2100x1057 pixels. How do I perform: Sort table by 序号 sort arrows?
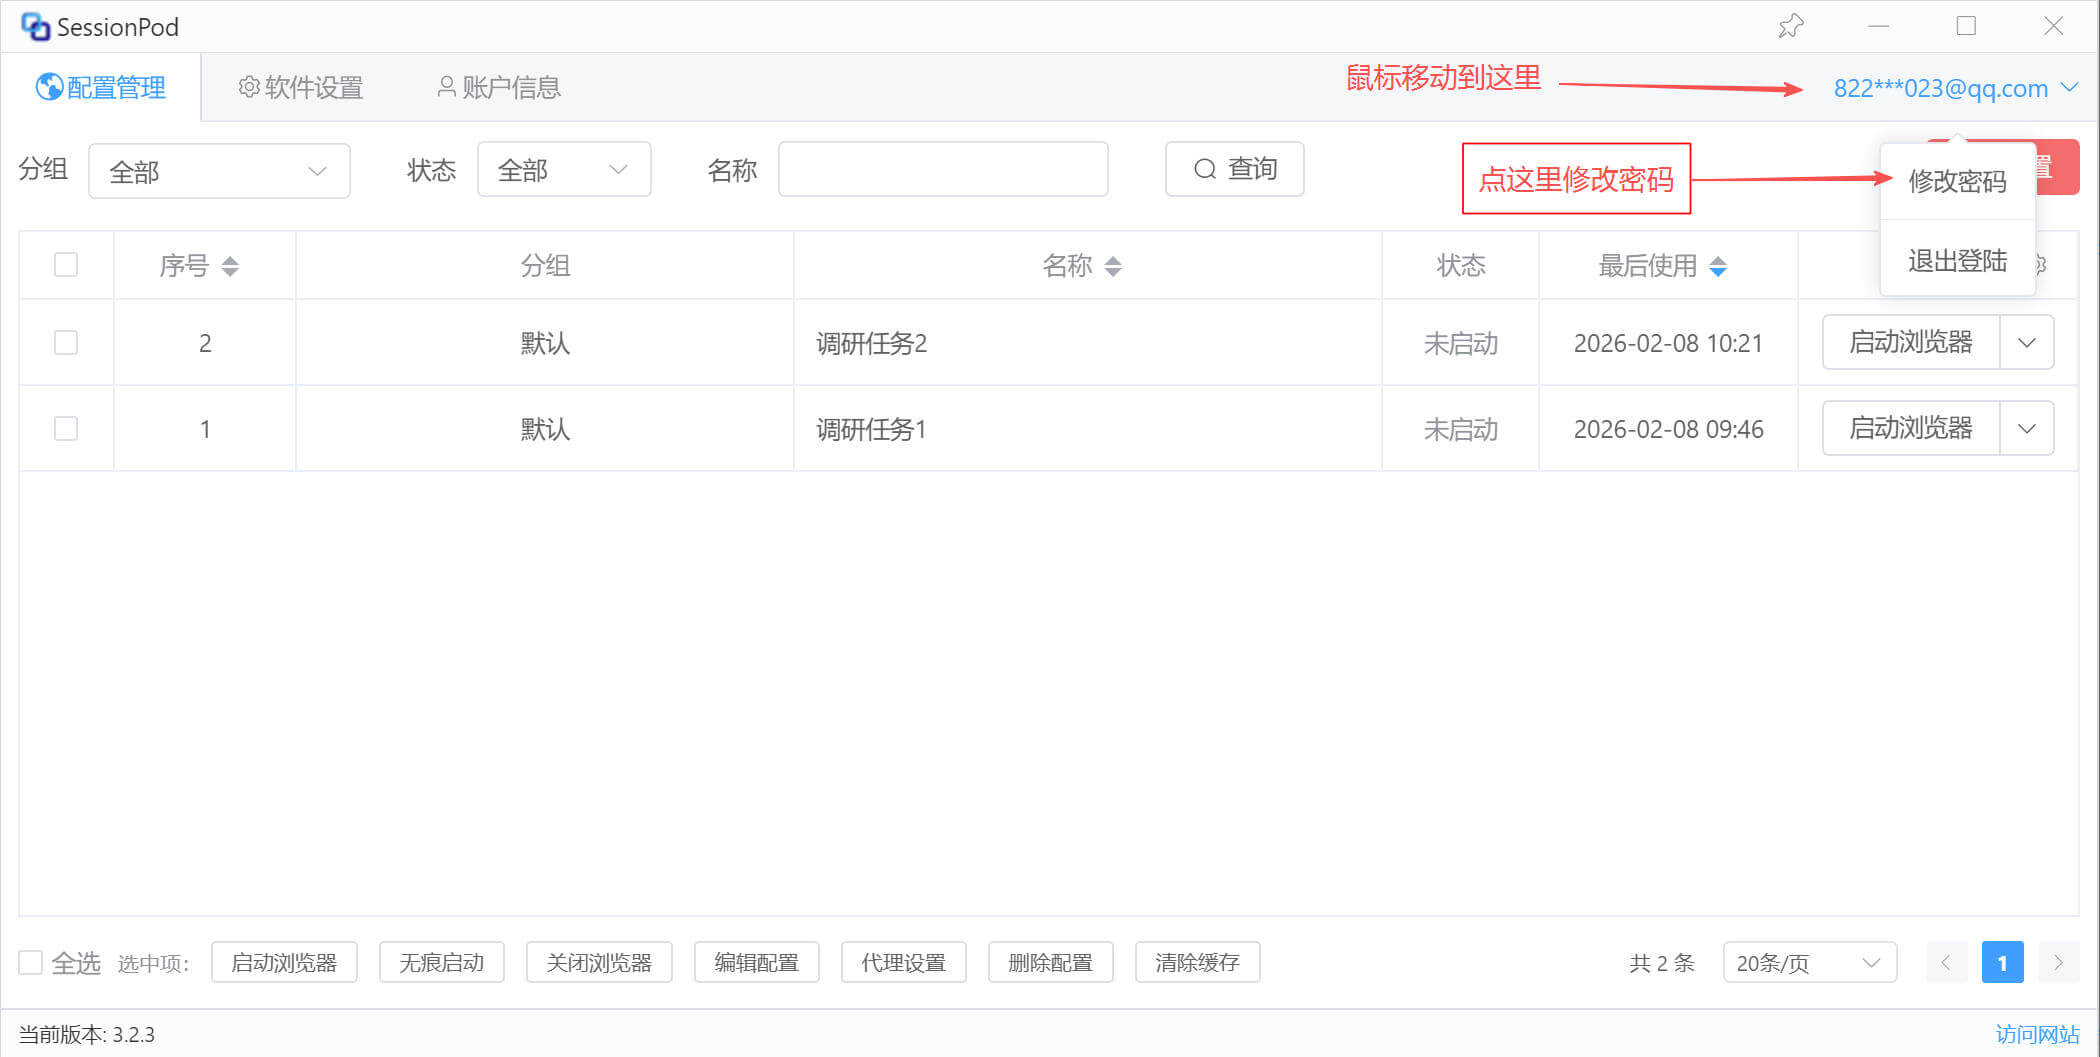(x=230, y=266)
